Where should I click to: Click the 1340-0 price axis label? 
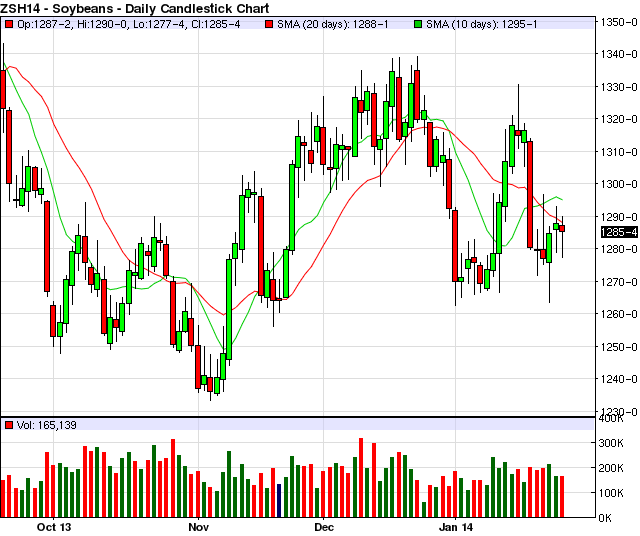[x=619, y=54]
